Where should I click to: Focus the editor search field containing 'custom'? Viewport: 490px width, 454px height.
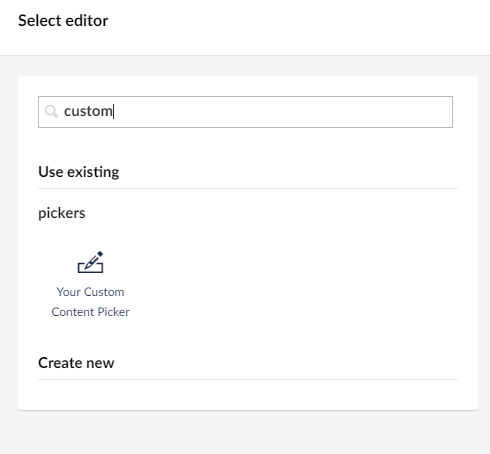pyautogui.click(x=245, y=112)
